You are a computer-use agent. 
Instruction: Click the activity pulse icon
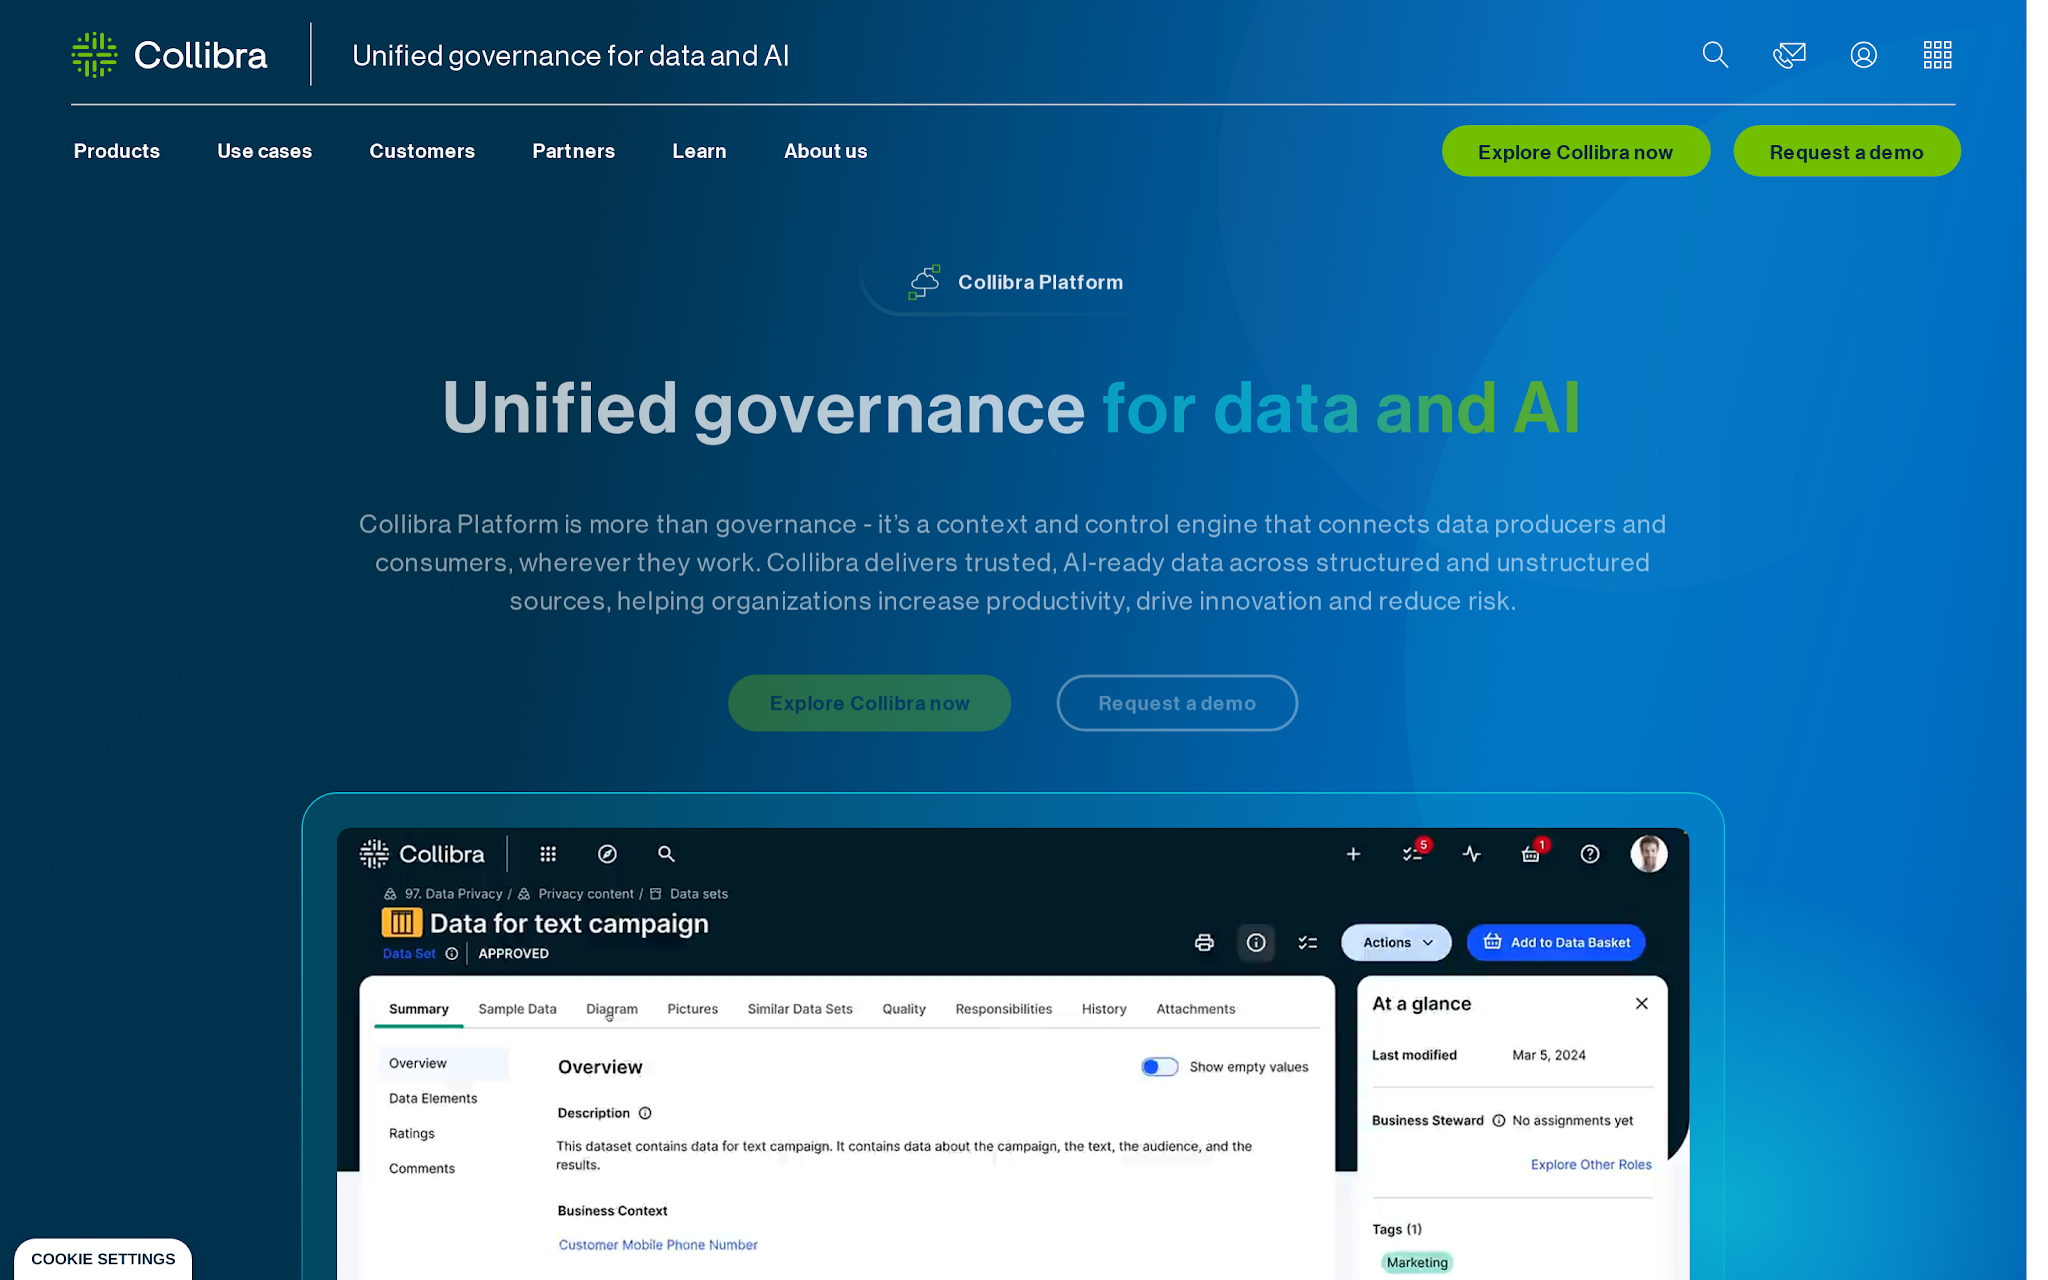coord(1472,854)
